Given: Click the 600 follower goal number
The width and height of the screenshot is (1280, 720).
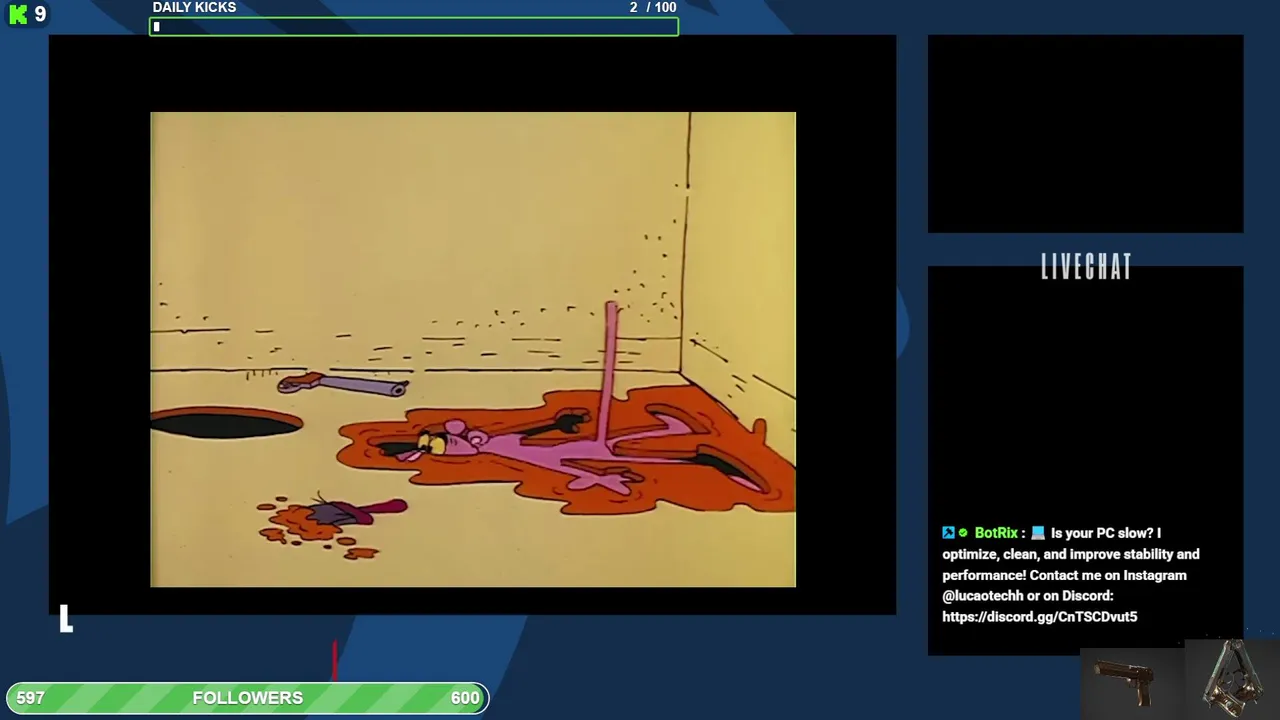Looking at the screenshot, I should 465,698.
